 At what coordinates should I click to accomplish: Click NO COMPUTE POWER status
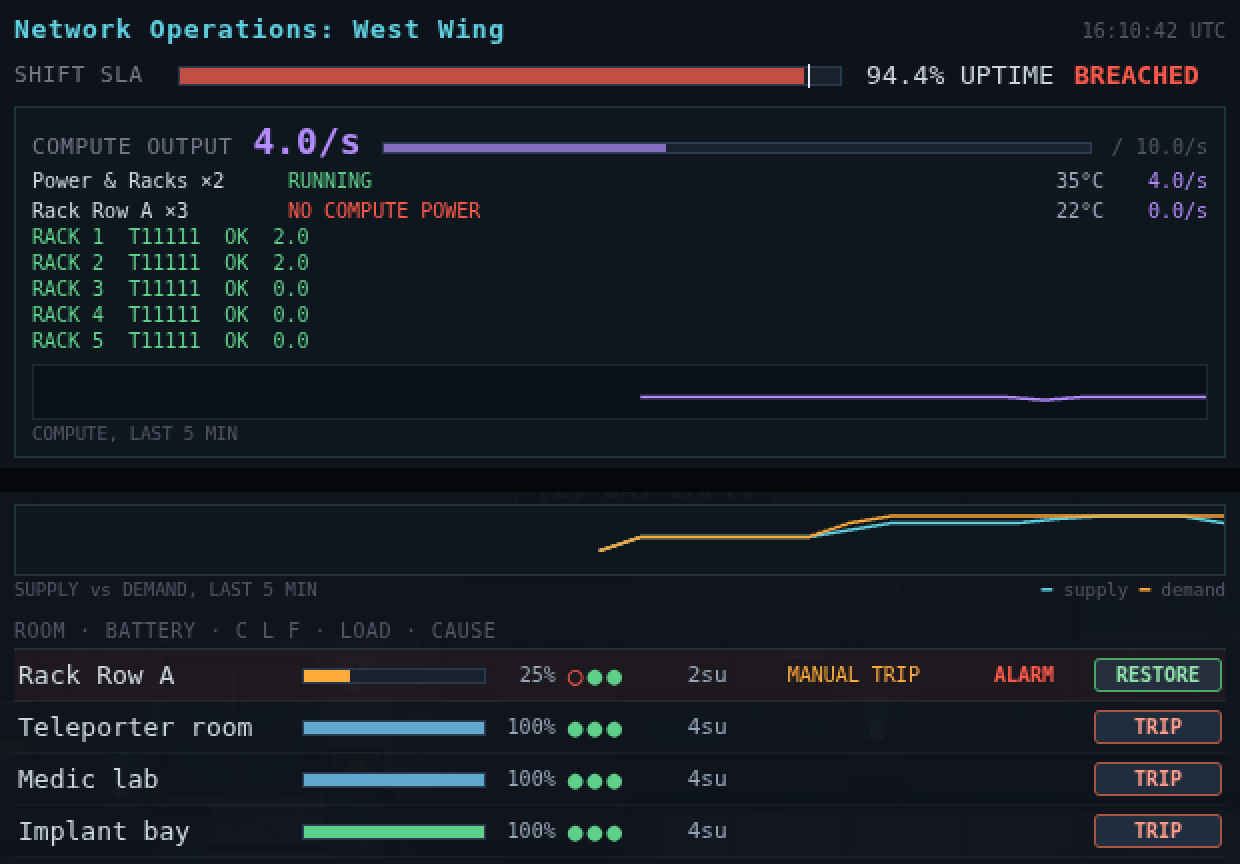click(384, 211)
